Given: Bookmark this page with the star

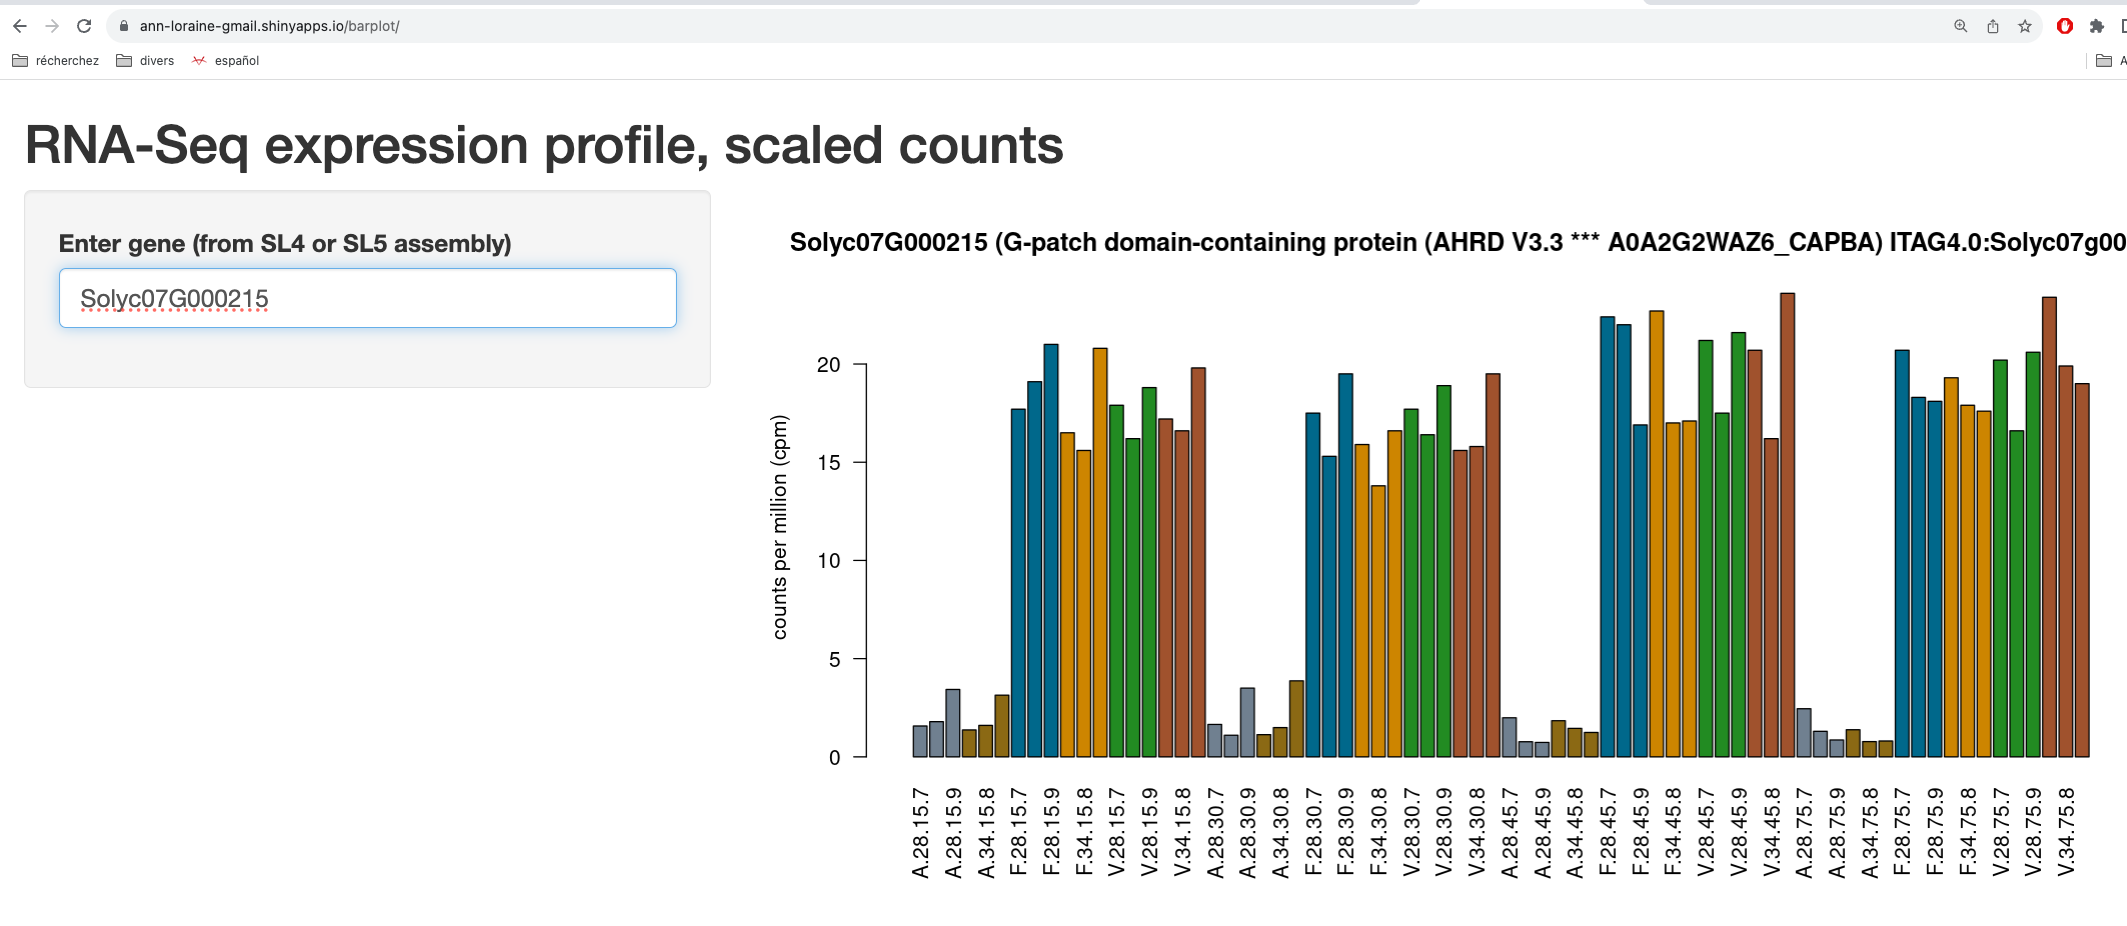Looking at the screenshot, I should [x=2024, y=26].
